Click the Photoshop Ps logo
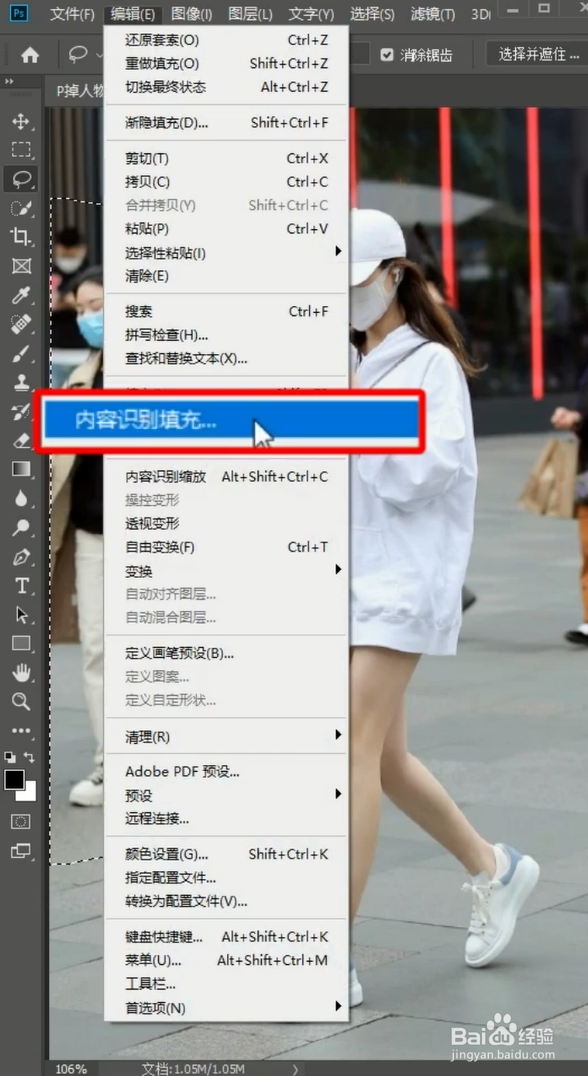This screenshot has height=1076, width=588. (20, 14)
